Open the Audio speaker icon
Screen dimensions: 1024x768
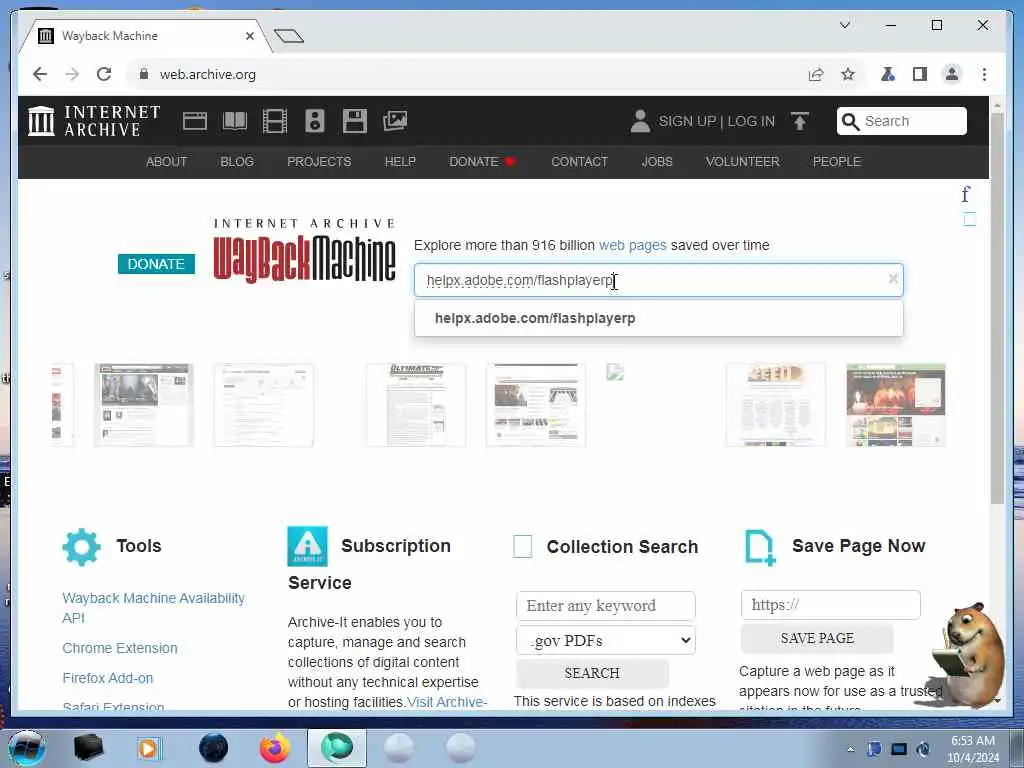tap(314, 121)
